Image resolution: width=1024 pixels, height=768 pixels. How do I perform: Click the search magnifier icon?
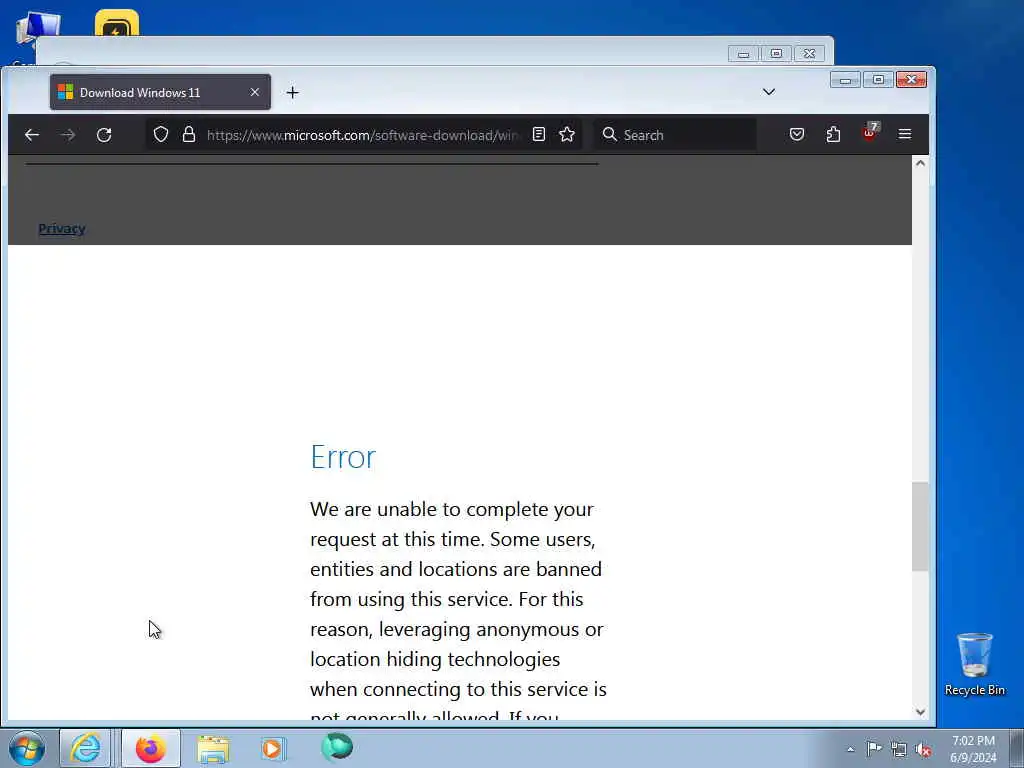[x=609, y=135]
